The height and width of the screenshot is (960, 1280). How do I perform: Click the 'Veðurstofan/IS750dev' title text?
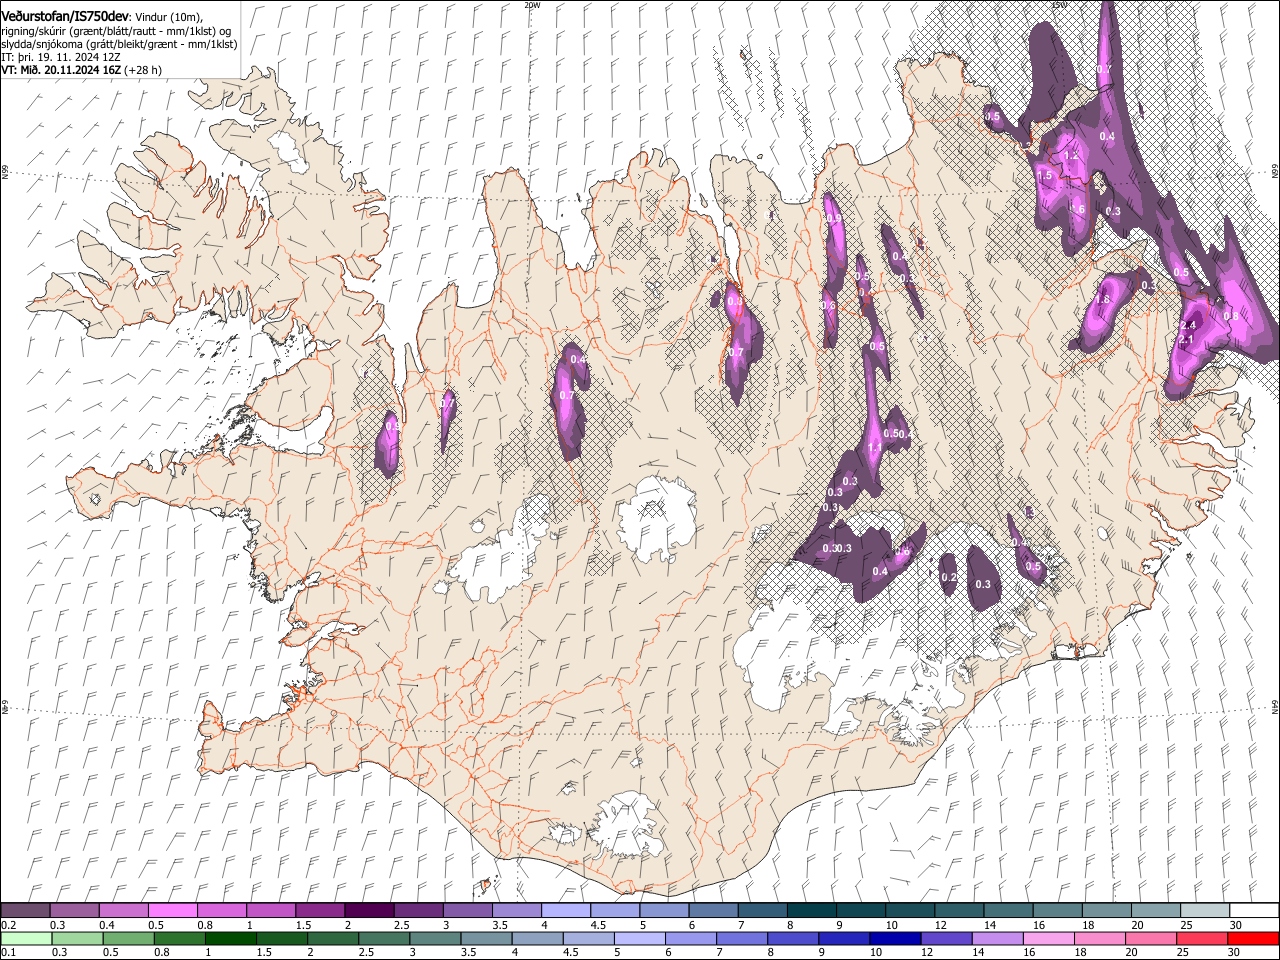(65, 17)
